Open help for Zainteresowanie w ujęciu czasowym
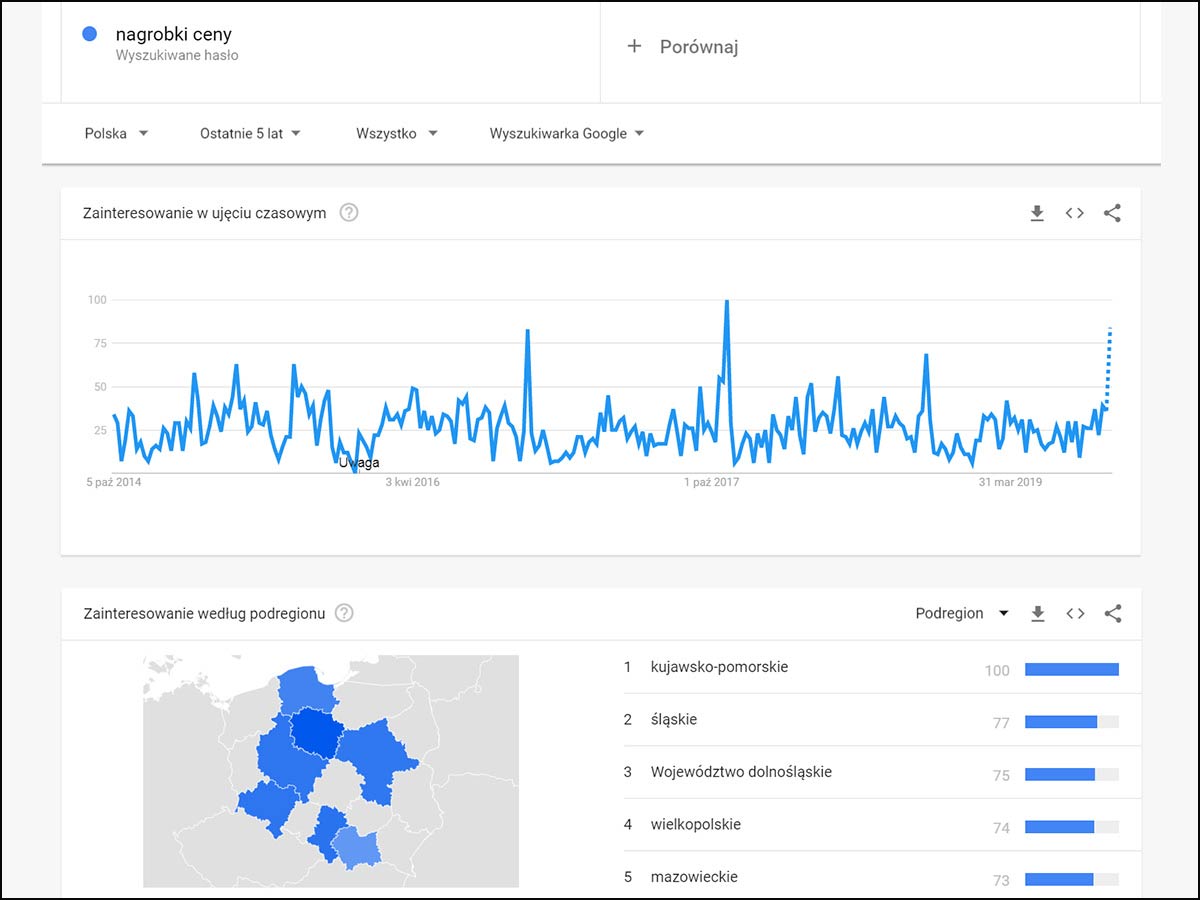This screenshot has width=1200, height=900. pyautogui.click(x=349, y=212)
